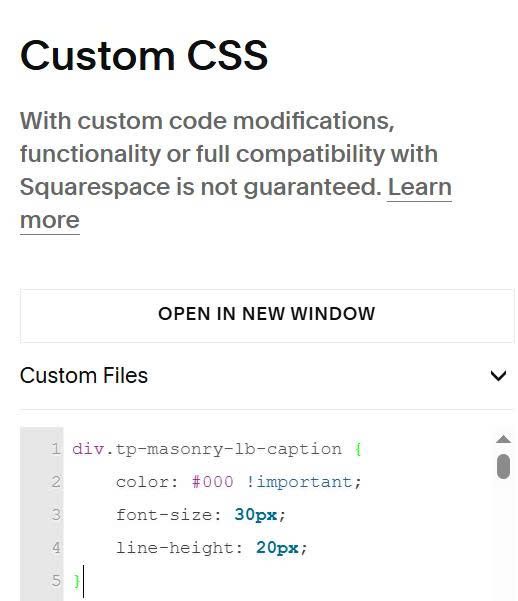This screenshot has height=601, width=518.
Task: Click the Custom Files section label
Action: coord(84,375)
